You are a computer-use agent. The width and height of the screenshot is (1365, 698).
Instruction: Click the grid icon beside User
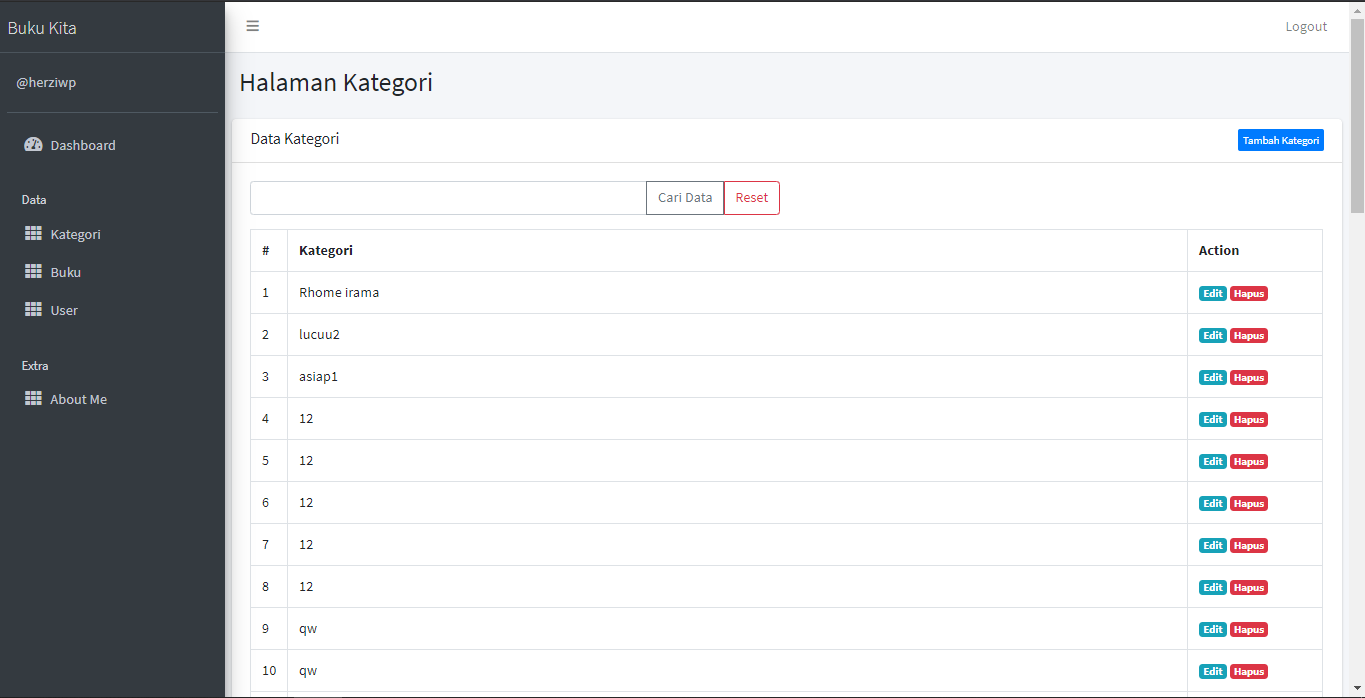click(x=33, y=310)
